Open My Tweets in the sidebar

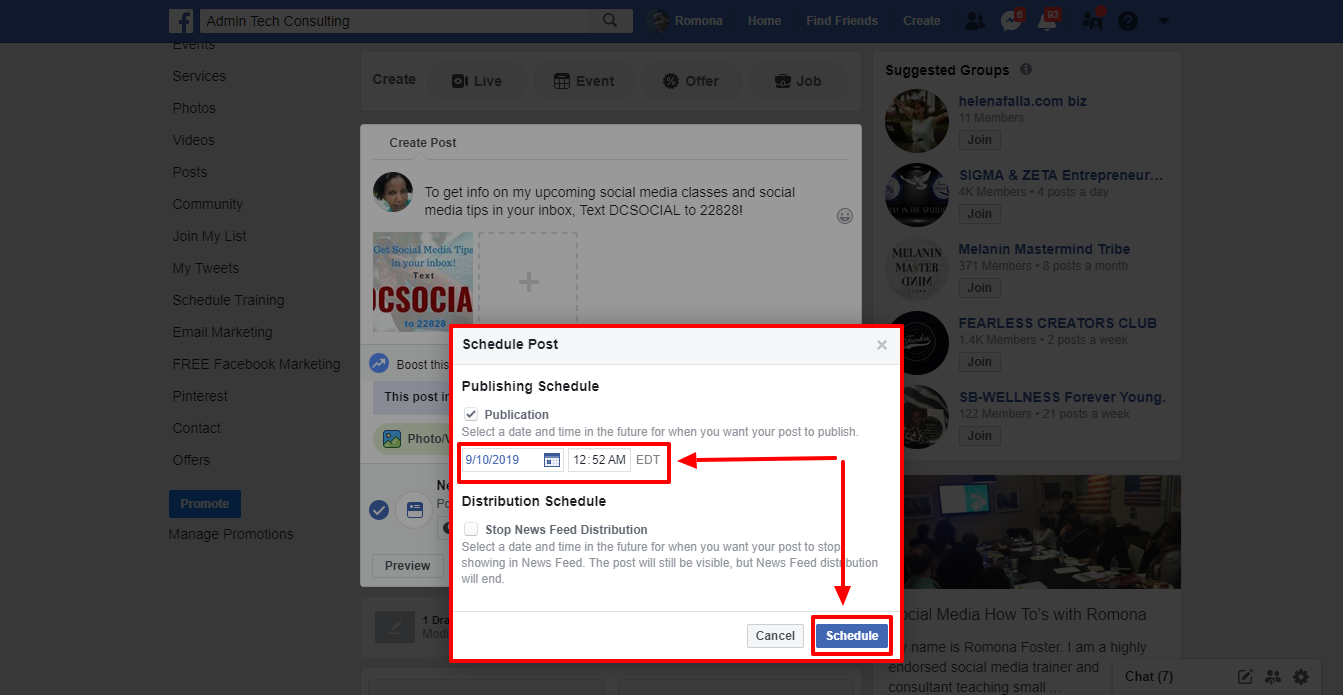206,268
